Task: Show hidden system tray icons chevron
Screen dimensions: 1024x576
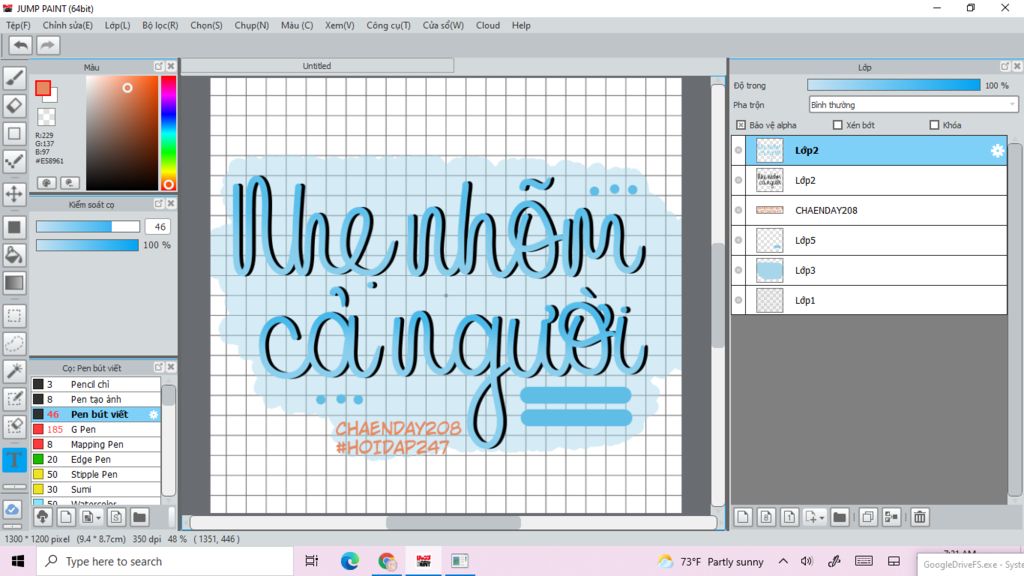Action: pos(783,562)
